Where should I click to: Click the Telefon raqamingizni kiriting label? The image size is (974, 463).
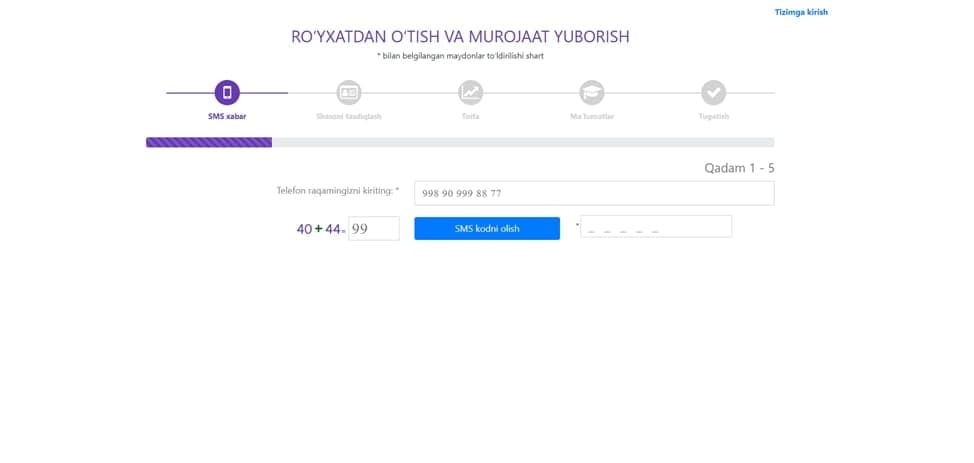(x=337, y=190)
